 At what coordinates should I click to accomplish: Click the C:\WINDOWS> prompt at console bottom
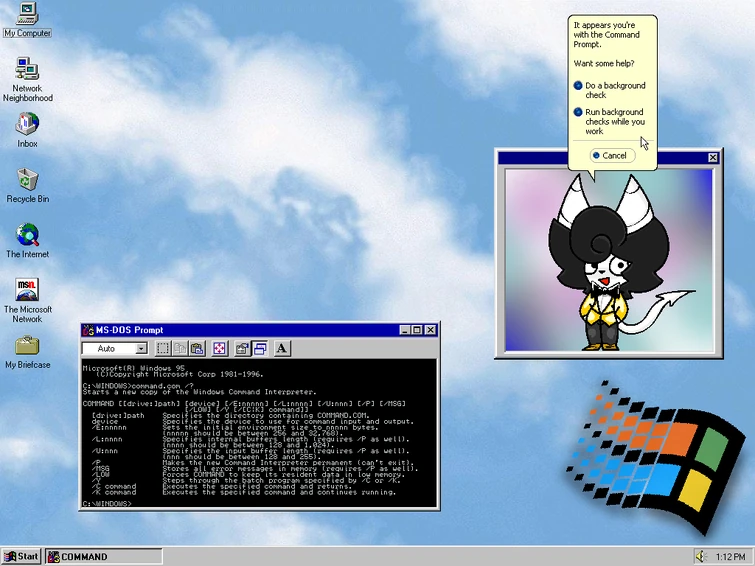[107, 503]
